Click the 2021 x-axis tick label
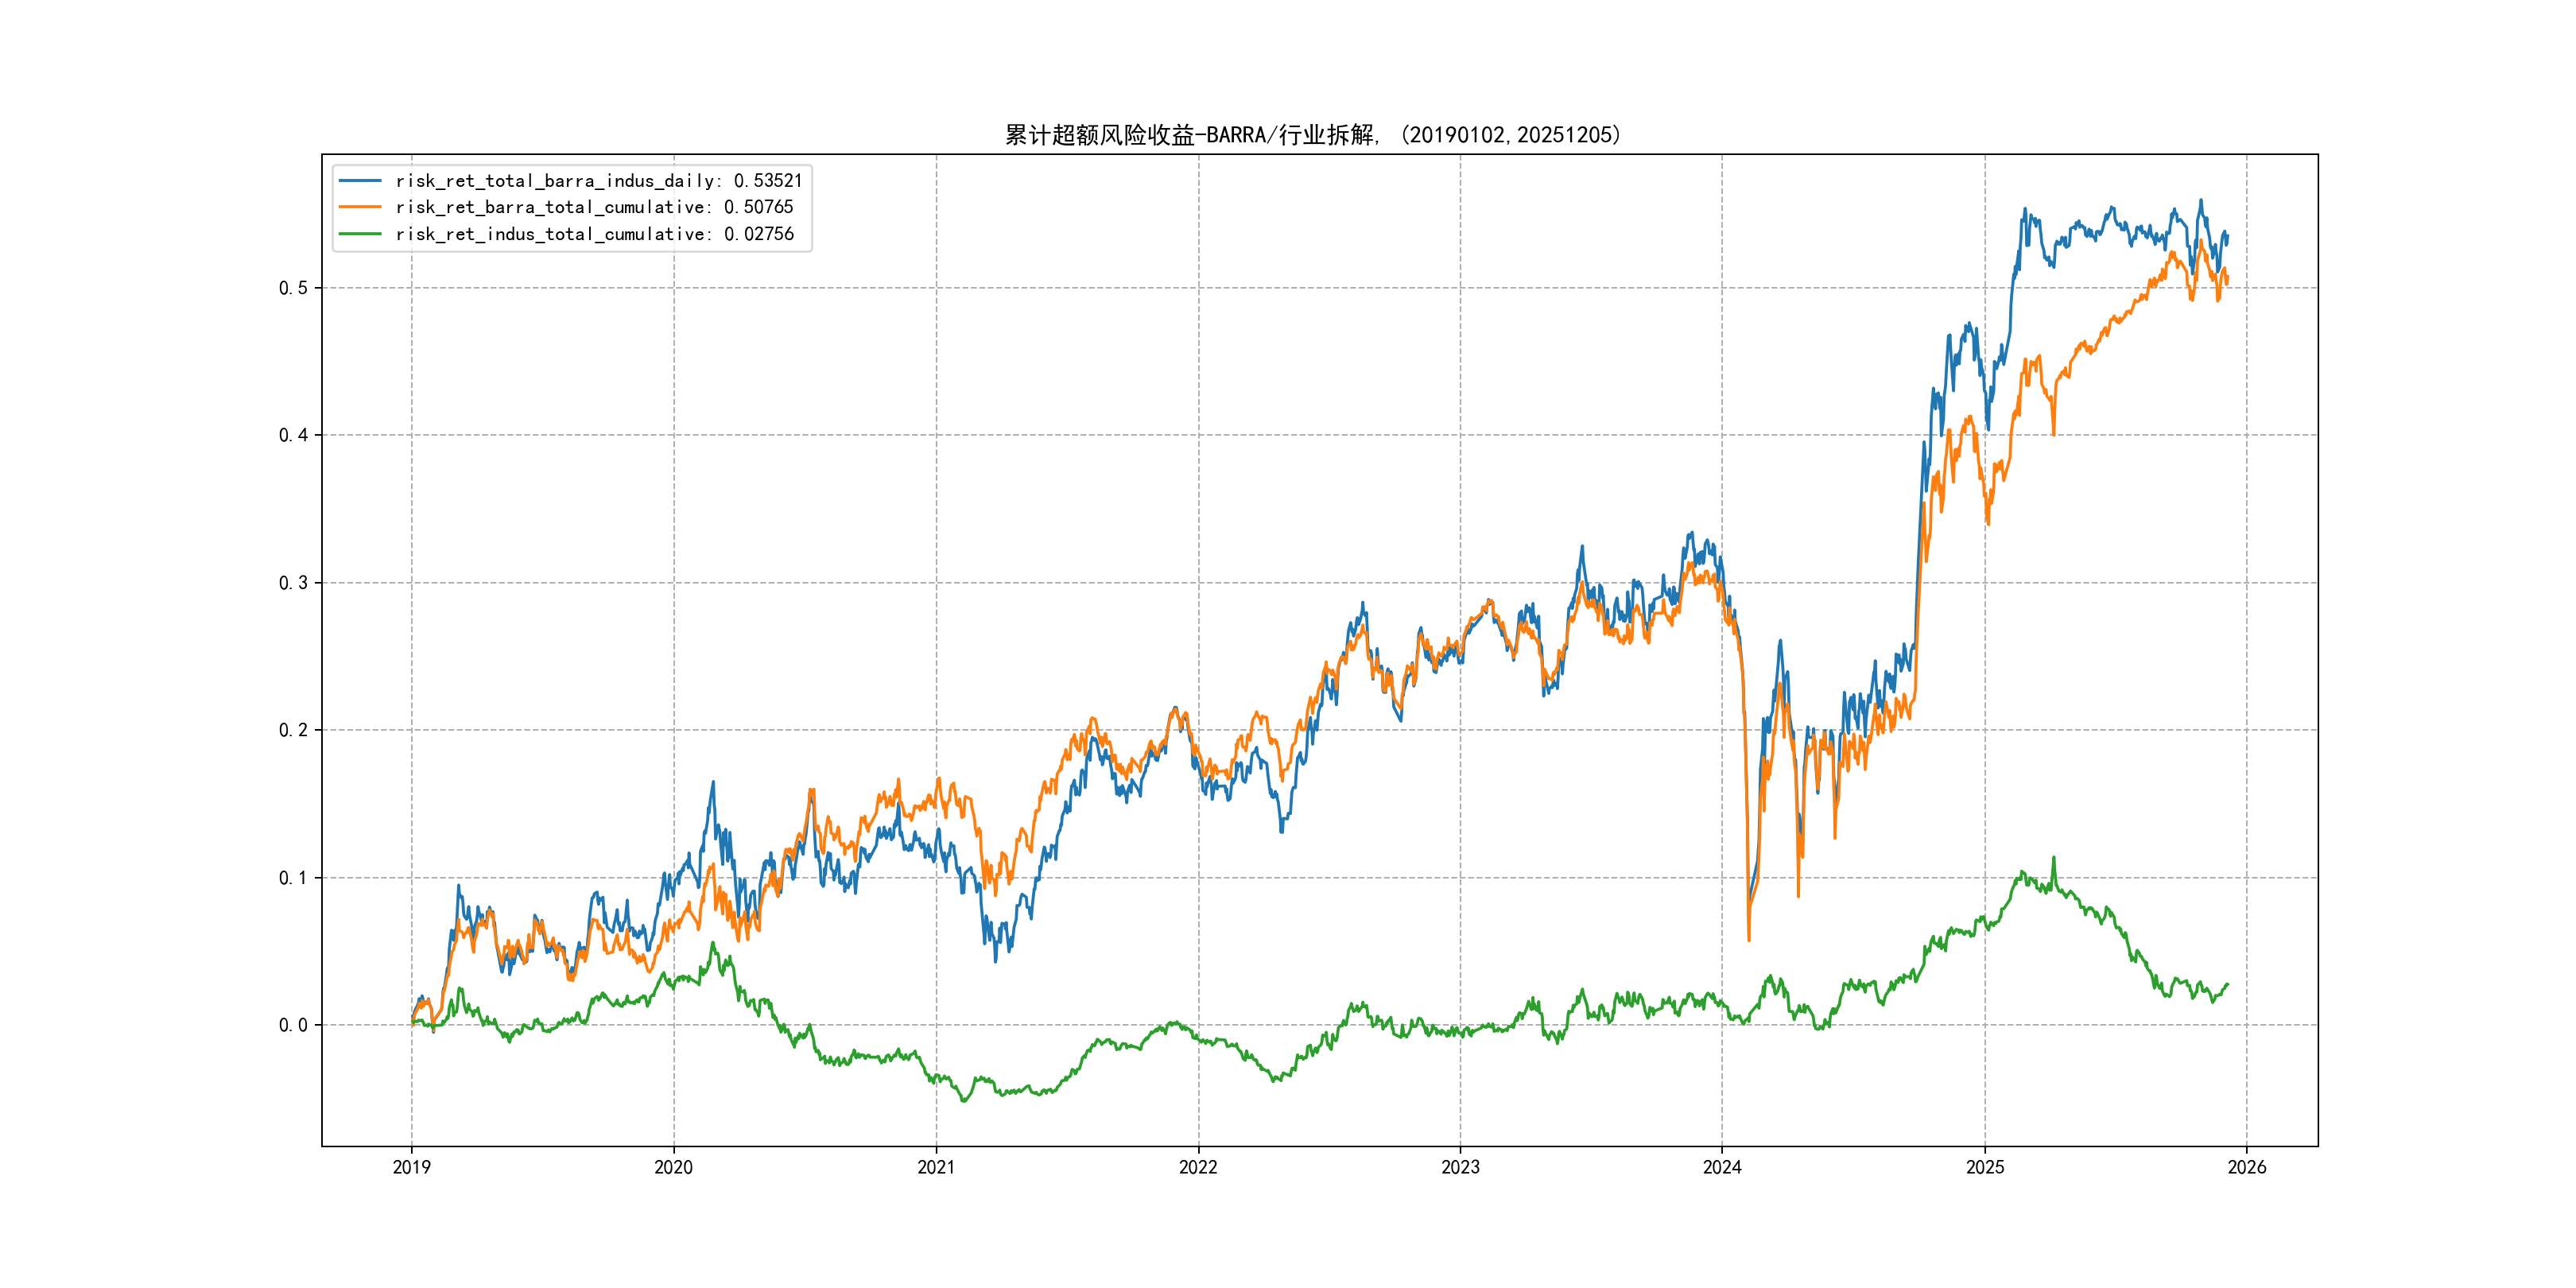This screenshot has width=2576, height=1288. (936, 1167)
